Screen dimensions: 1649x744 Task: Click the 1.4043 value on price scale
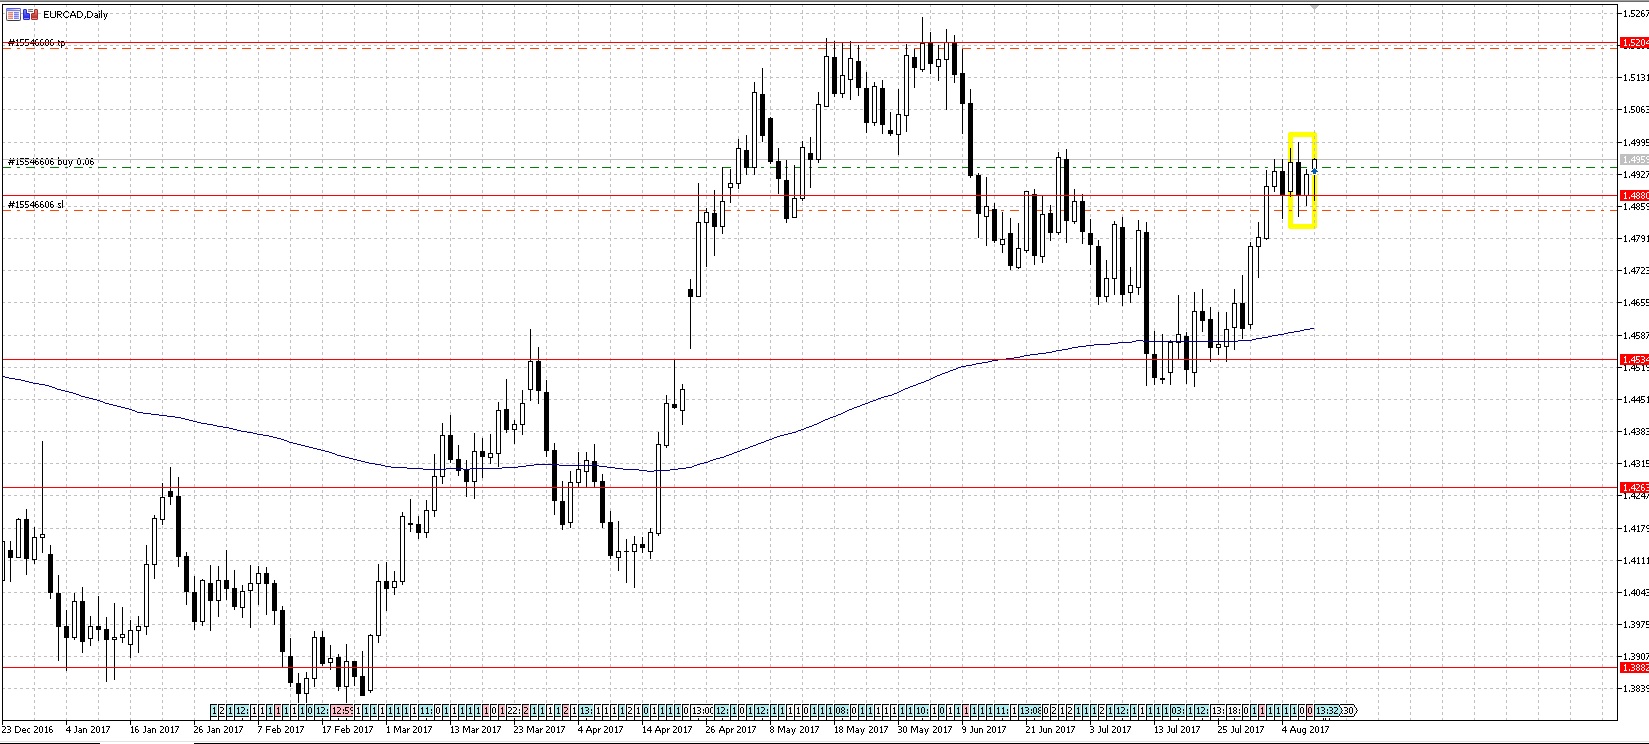(1636, 592)
